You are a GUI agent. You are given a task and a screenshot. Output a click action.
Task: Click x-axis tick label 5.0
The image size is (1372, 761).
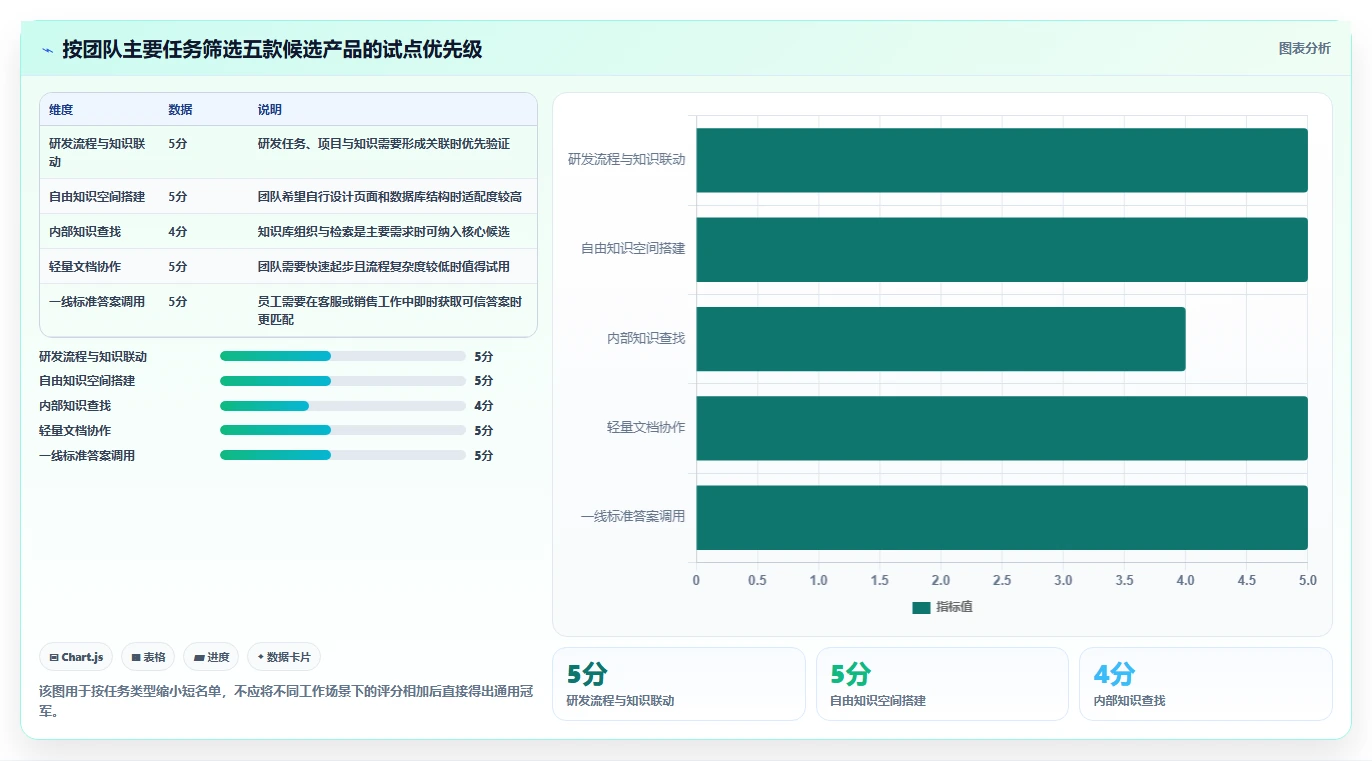[1307, 581]
